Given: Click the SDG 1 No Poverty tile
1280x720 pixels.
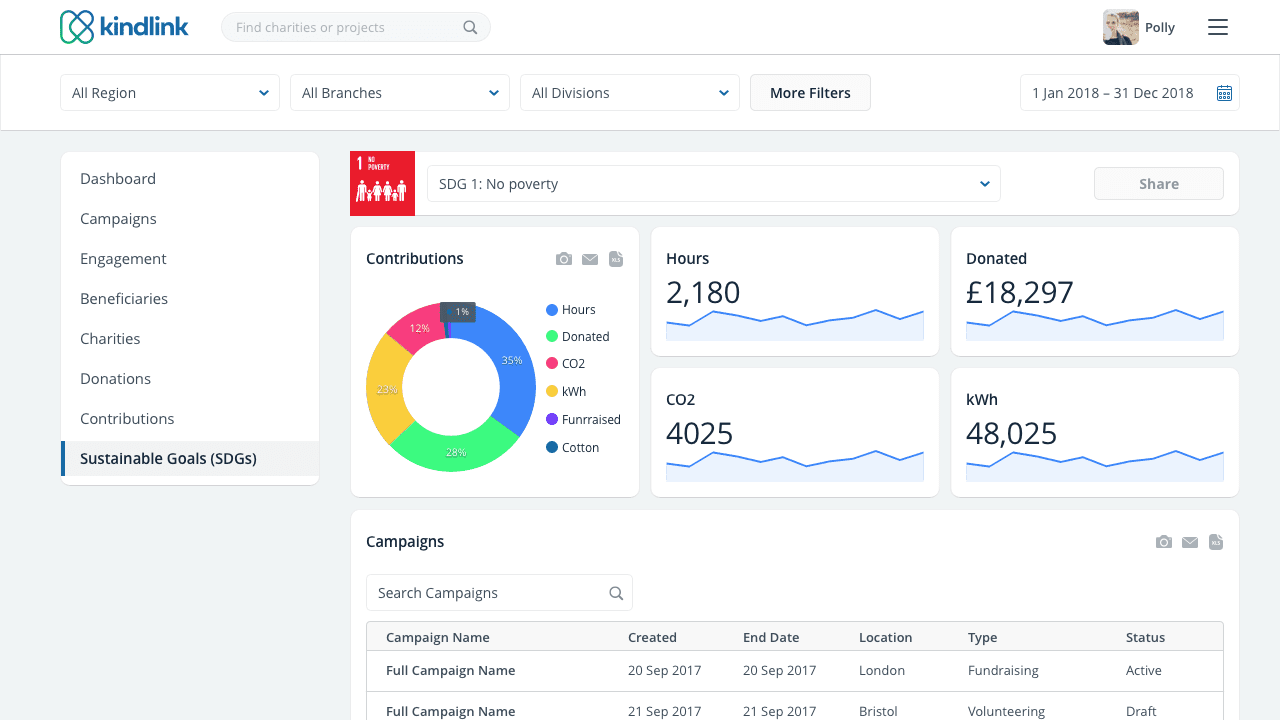Looking at the screenshot, I should click(382, 184).
